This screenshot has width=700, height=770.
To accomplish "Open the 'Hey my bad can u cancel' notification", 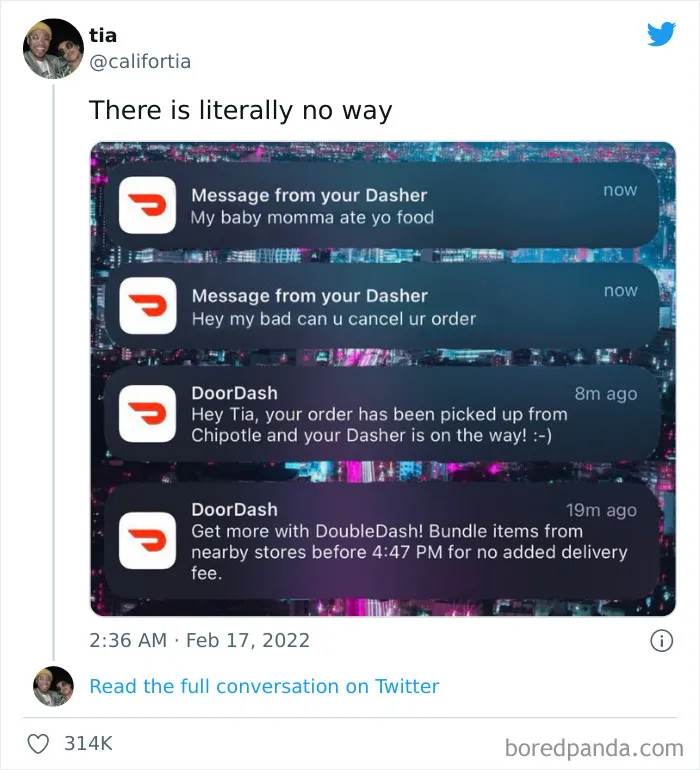I will point(382,306).
